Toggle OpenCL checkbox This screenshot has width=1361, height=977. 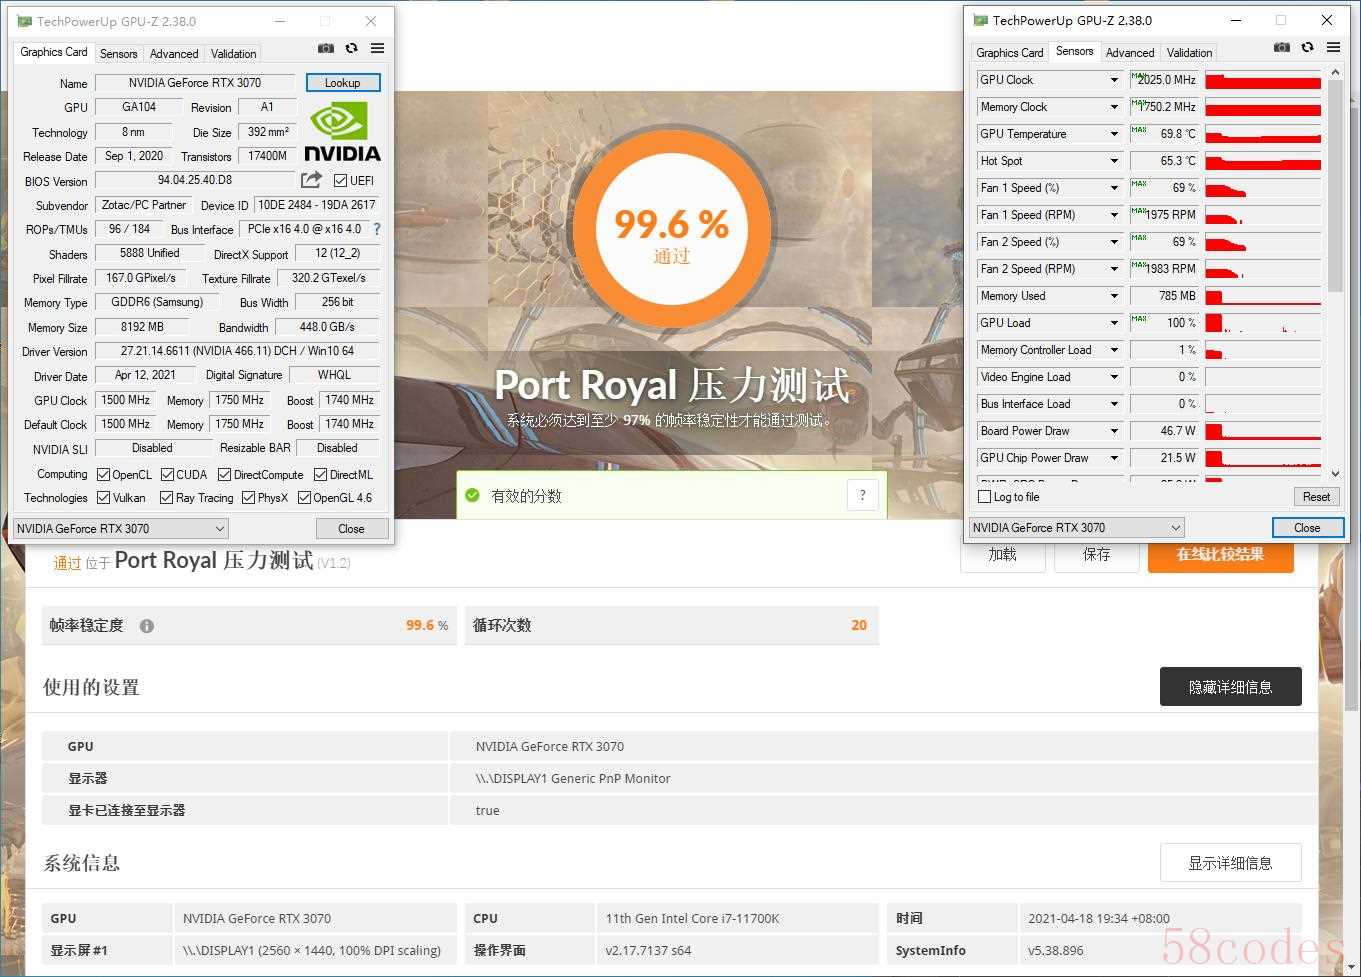103,474
